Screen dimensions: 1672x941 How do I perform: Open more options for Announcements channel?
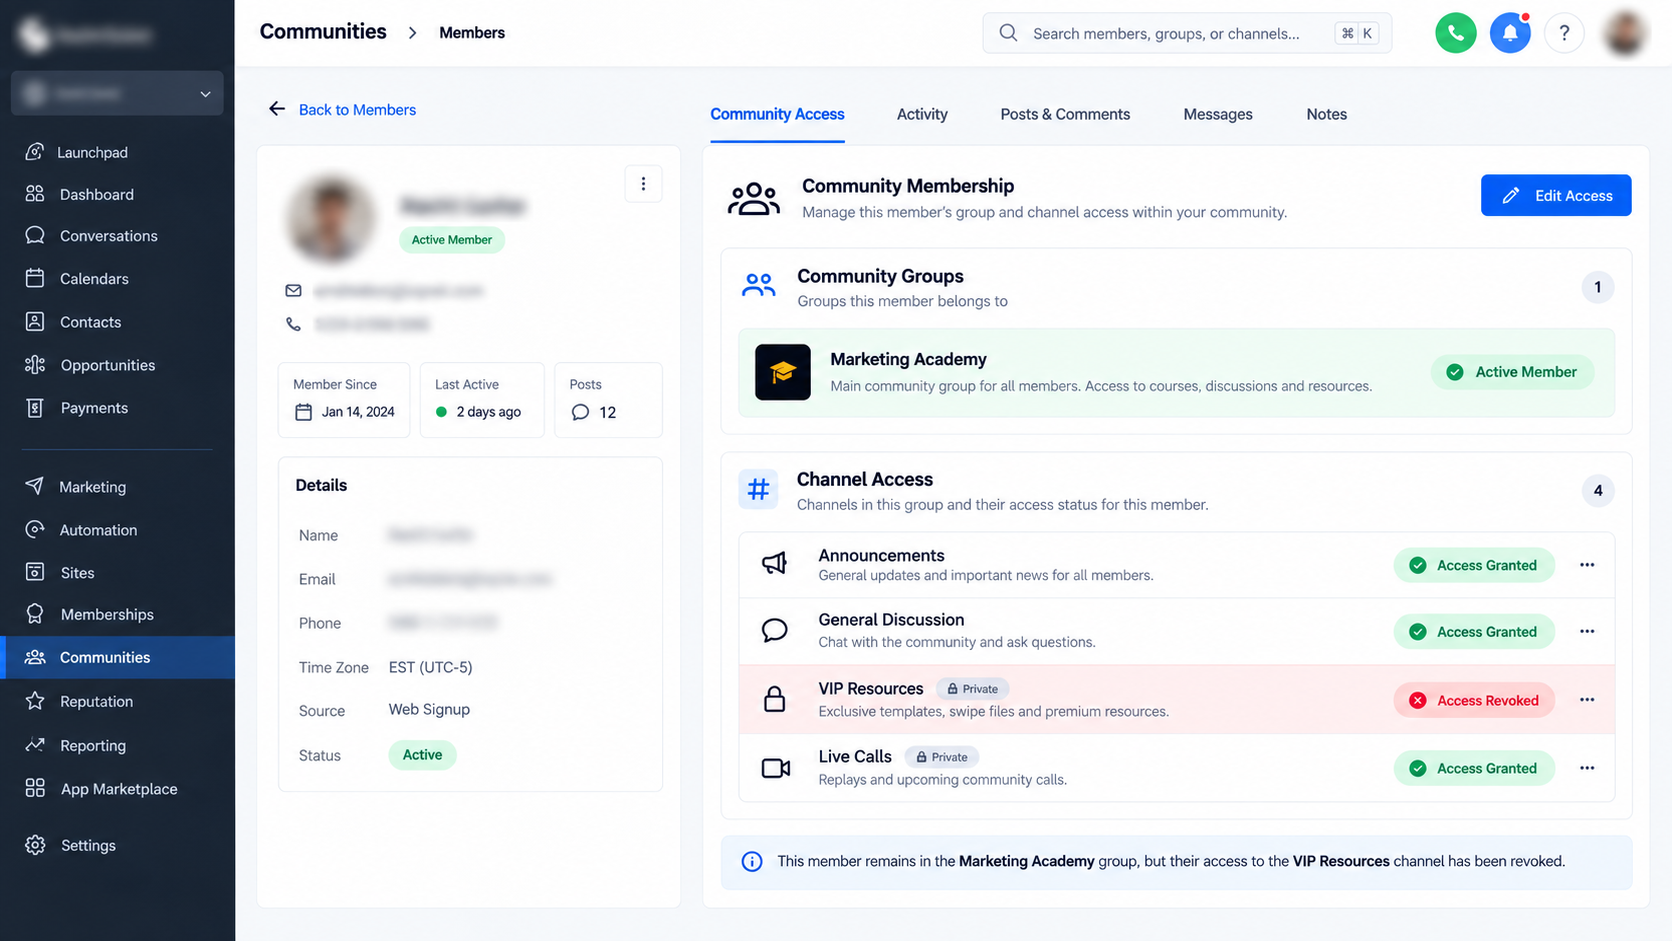point(1587,565)
